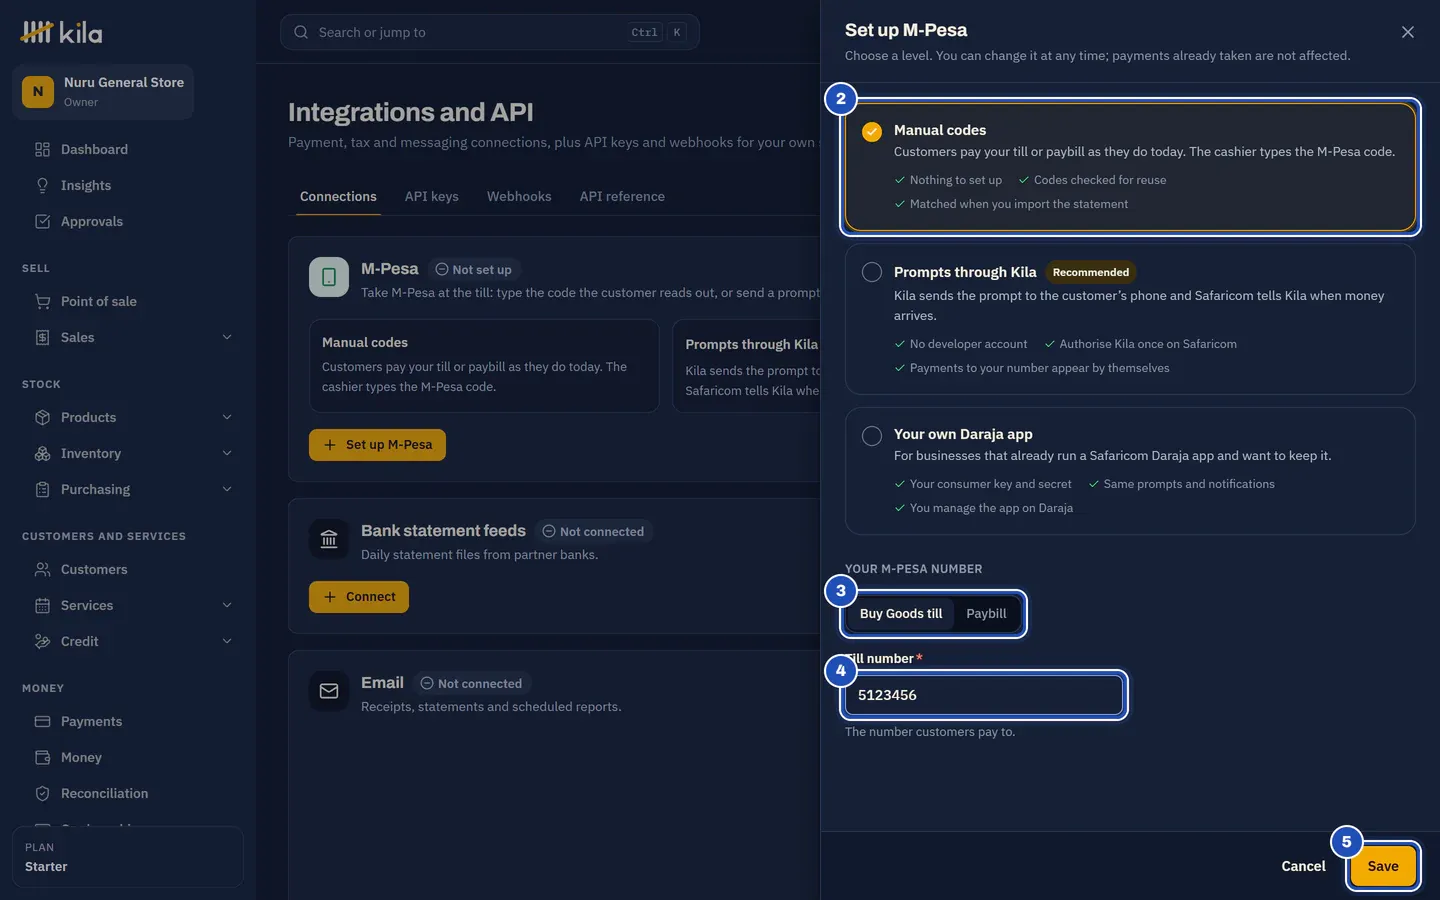Image resolution: width=1440 pixels, height=900 pixels.
Task: Select the Manual codes option
Action: pos(1130,166)
